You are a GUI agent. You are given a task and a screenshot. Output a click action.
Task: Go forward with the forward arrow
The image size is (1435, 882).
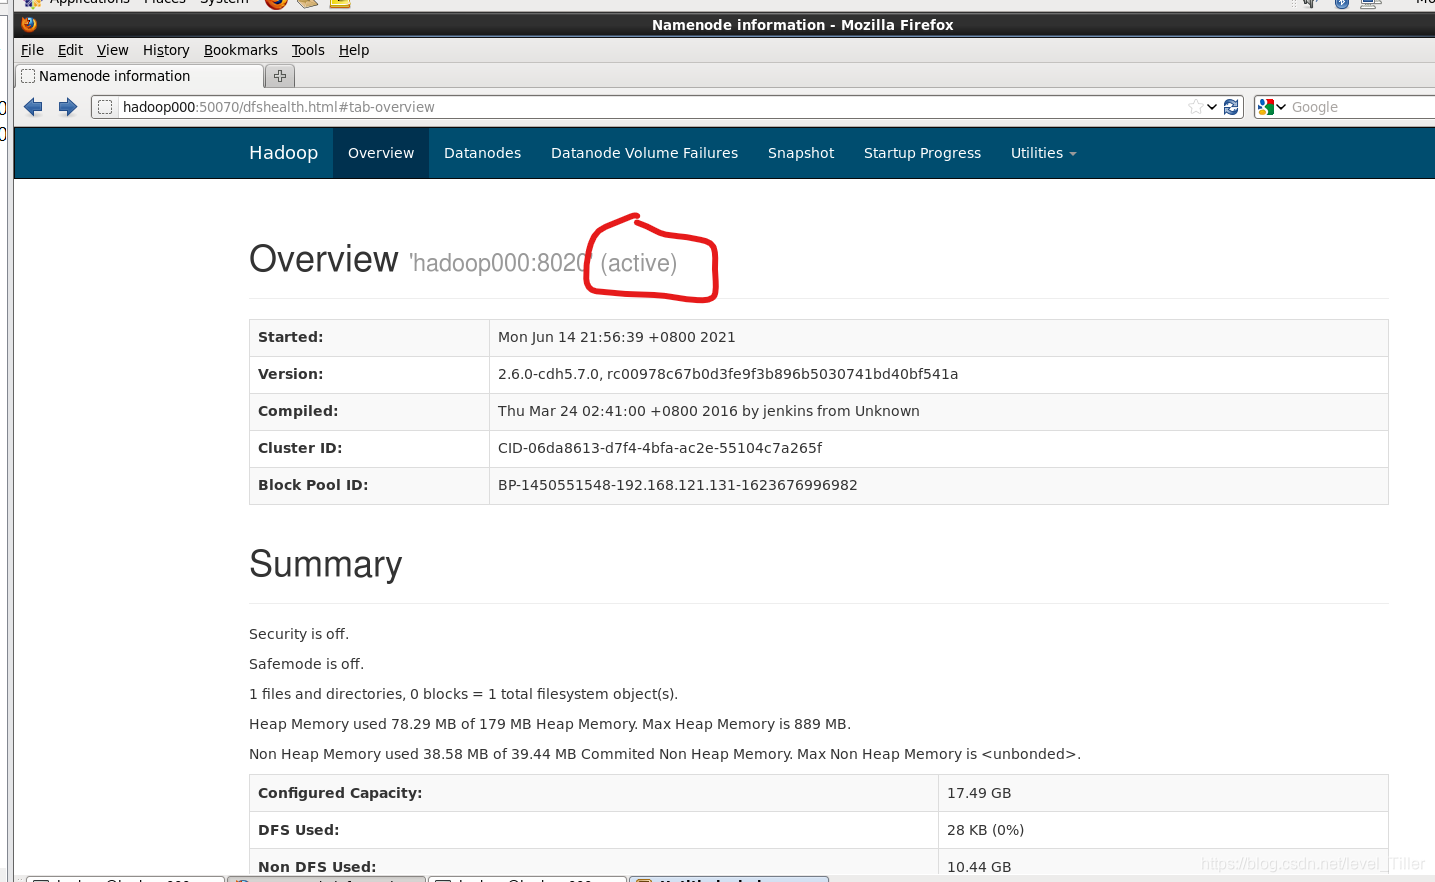click(68, 107)
